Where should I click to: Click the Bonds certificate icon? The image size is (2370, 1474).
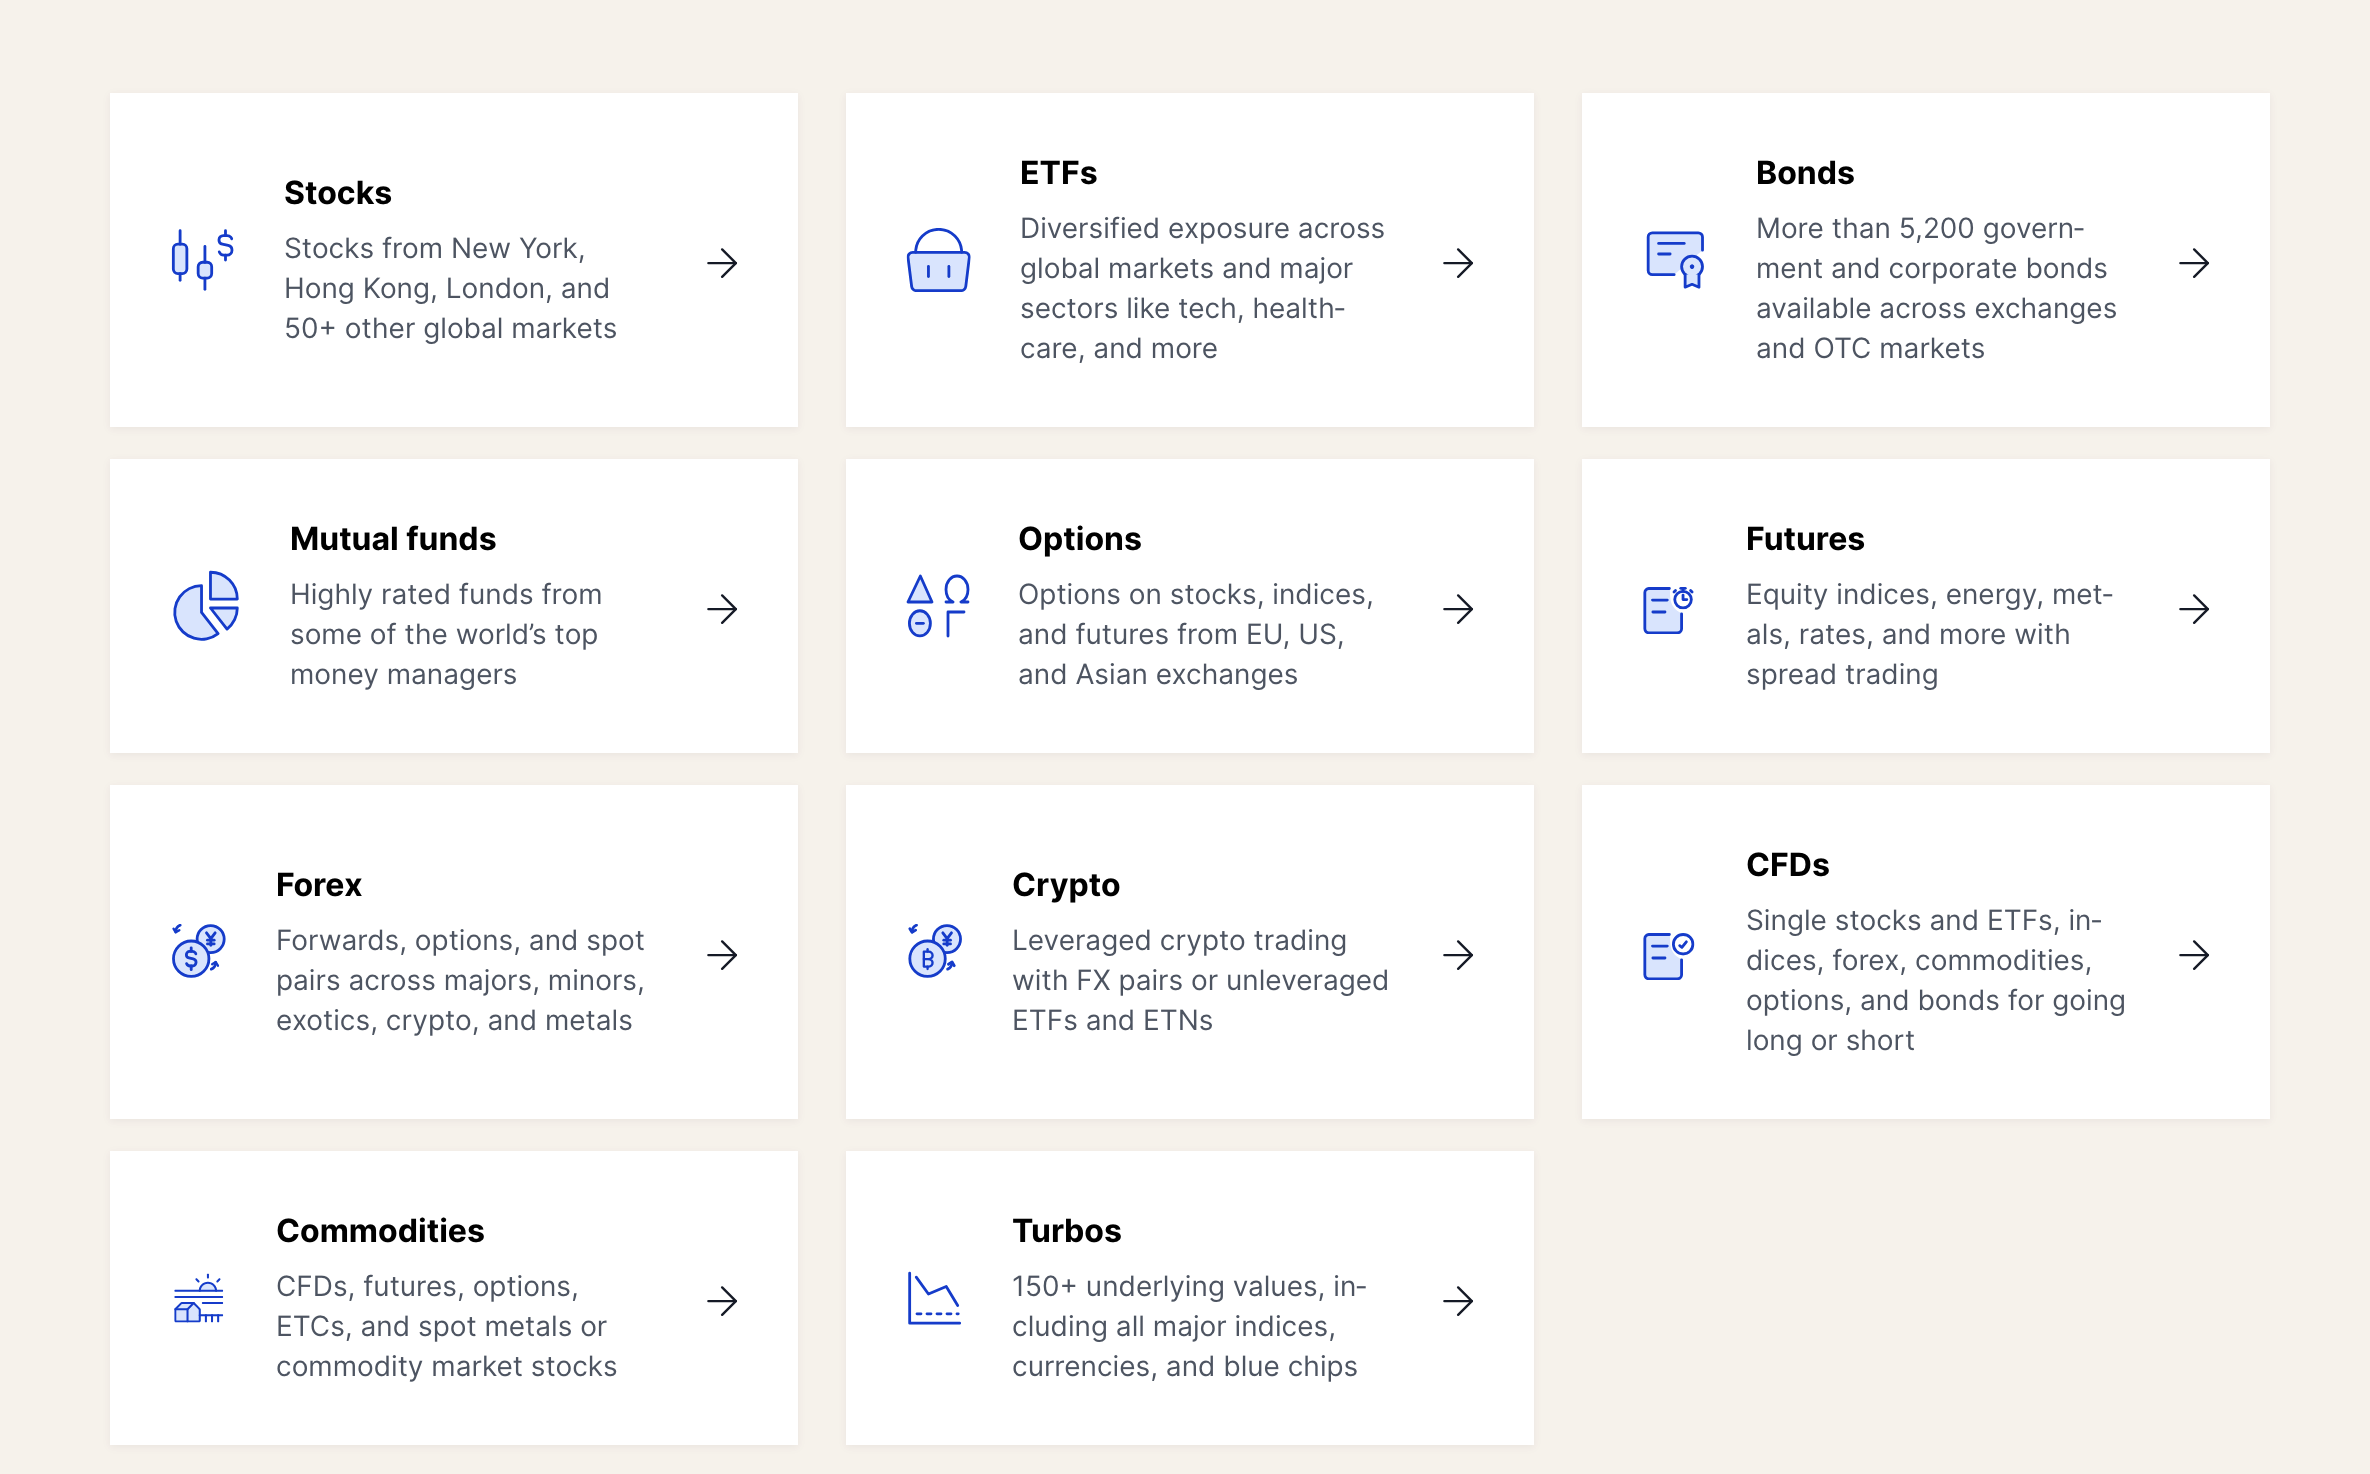click(1675, 260)
